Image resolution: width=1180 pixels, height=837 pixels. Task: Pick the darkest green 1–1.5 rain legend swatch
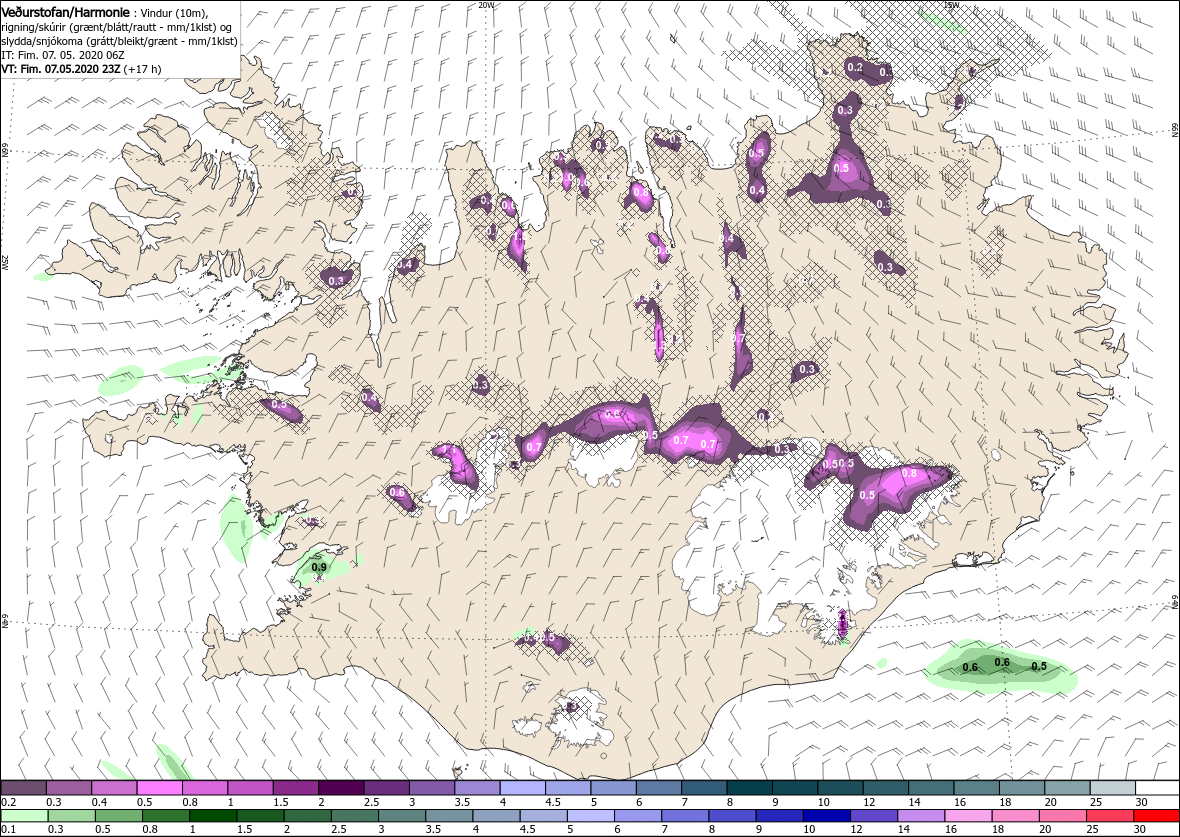(x=213, y=817)
